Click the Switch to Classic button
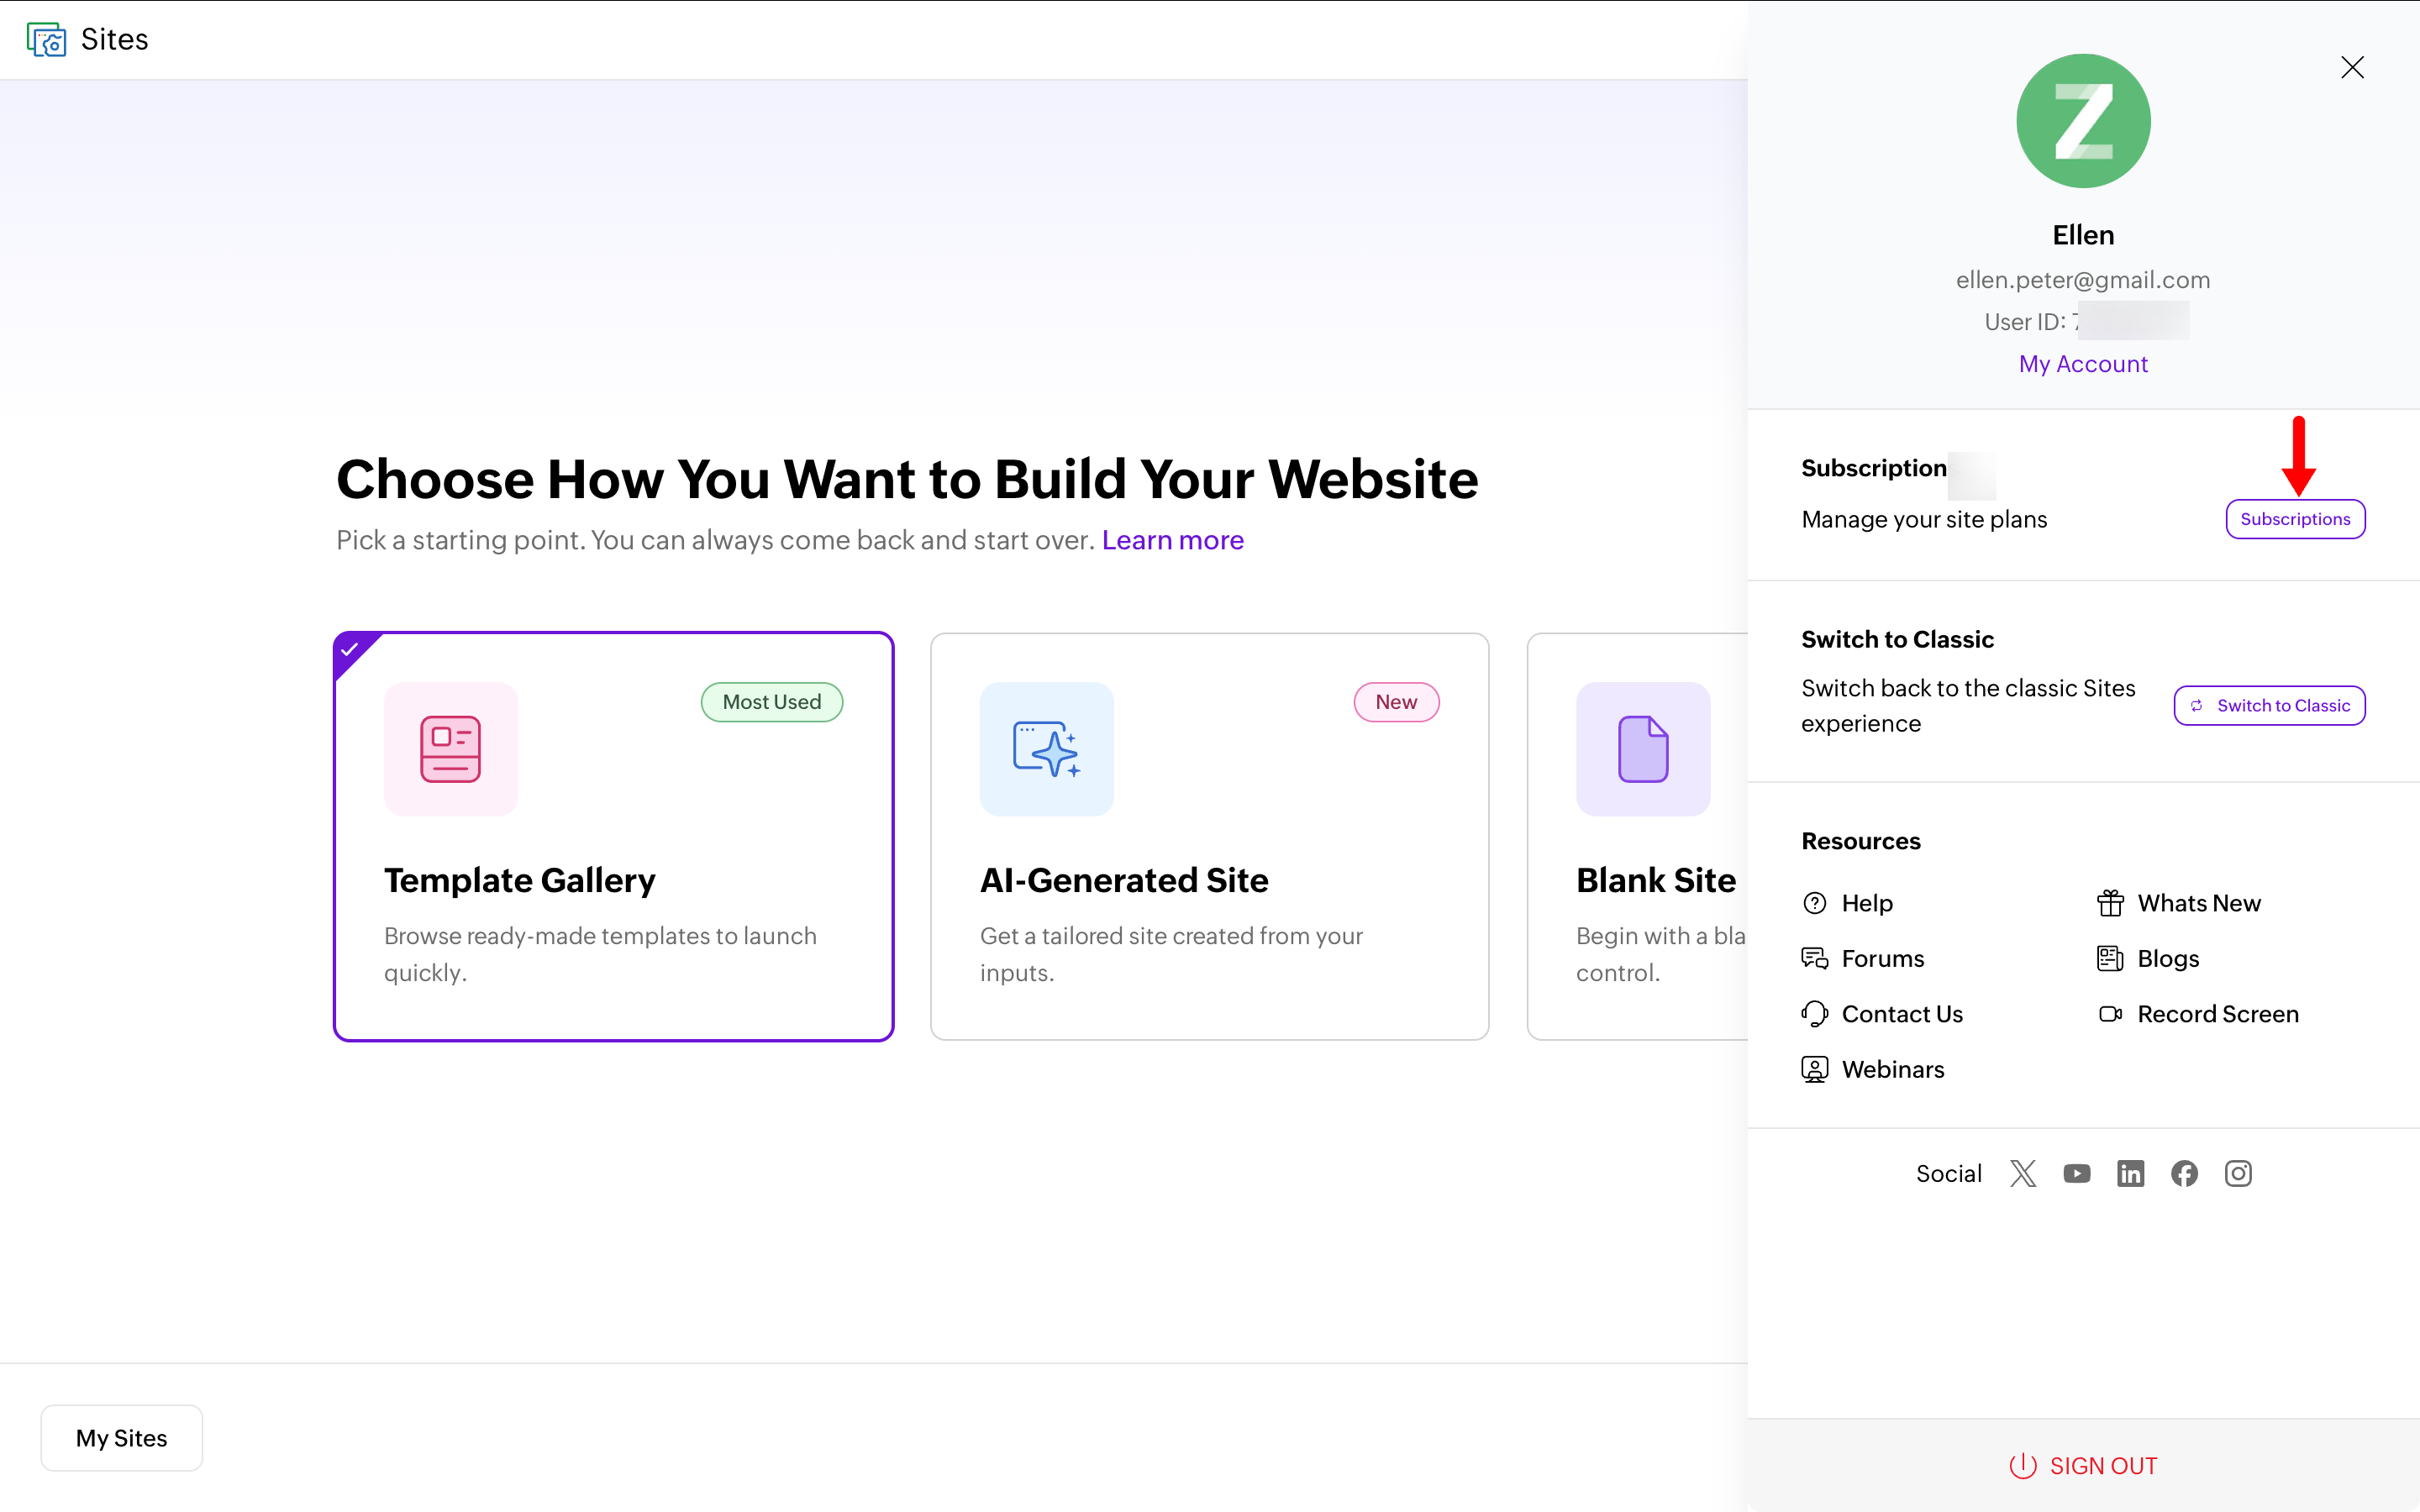The height and width of the screenshot is (1512, 2420). (x=2269, y=705)
